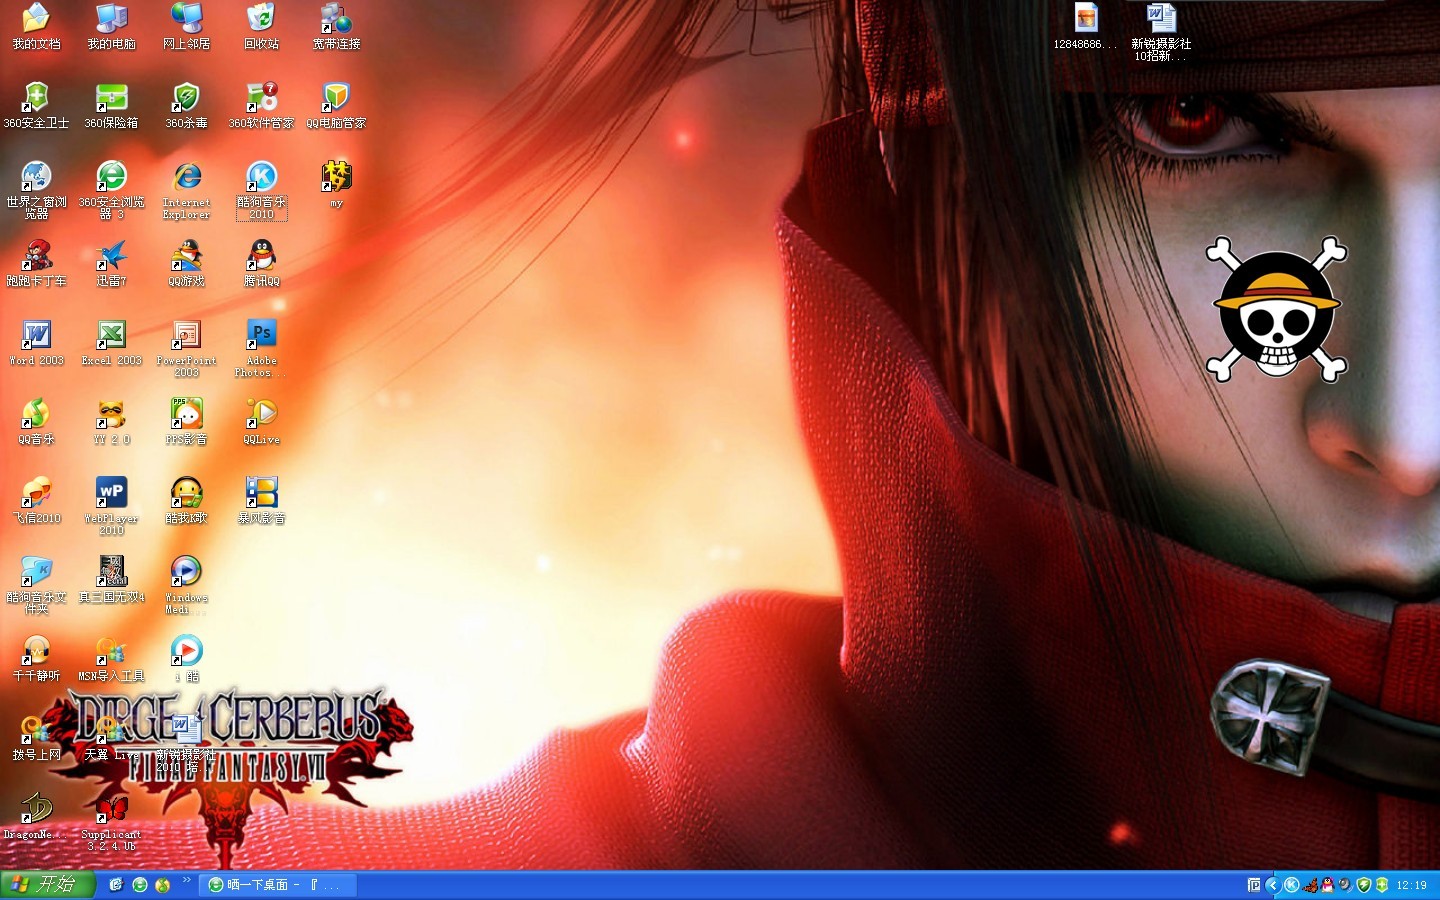Launch i酷 player shortcut

click(x=186, y=658)
